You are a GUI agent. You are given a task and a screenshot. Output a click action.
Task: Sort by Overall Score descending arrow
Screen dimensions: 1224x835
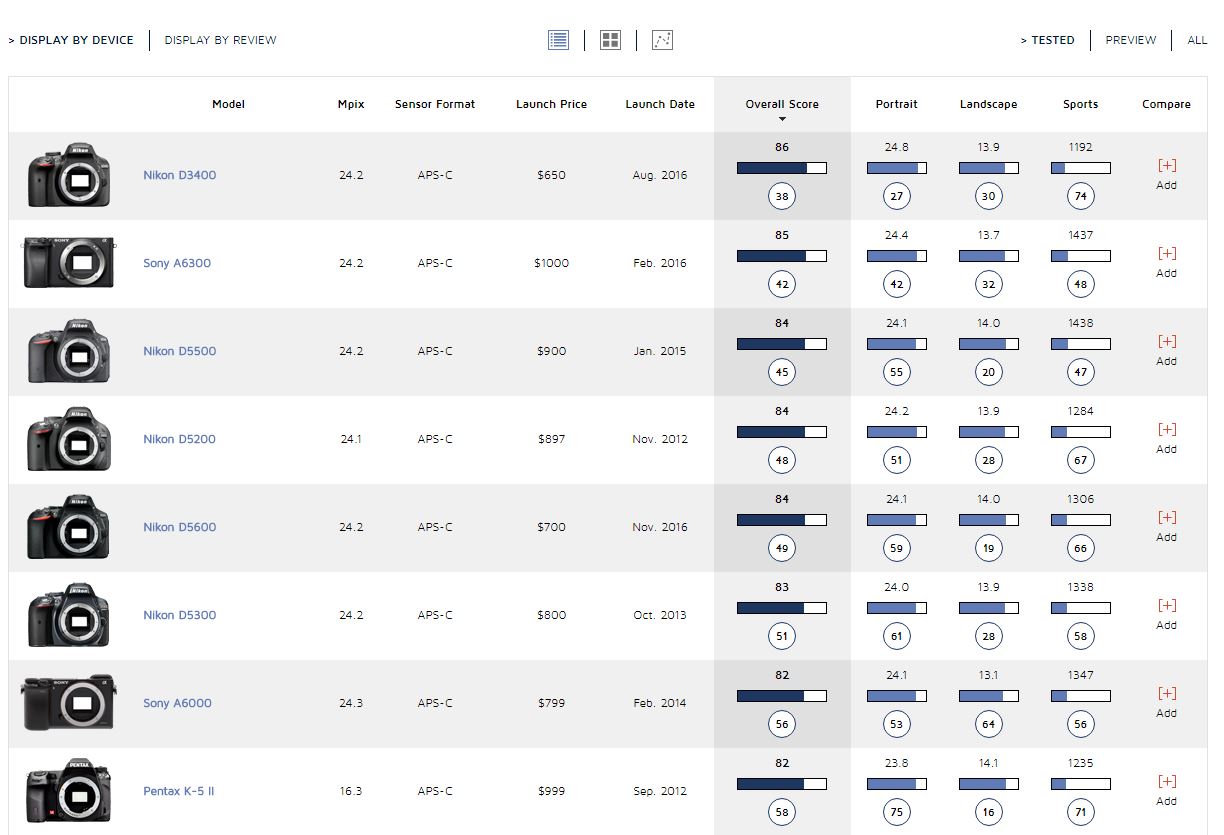point(782,120)
